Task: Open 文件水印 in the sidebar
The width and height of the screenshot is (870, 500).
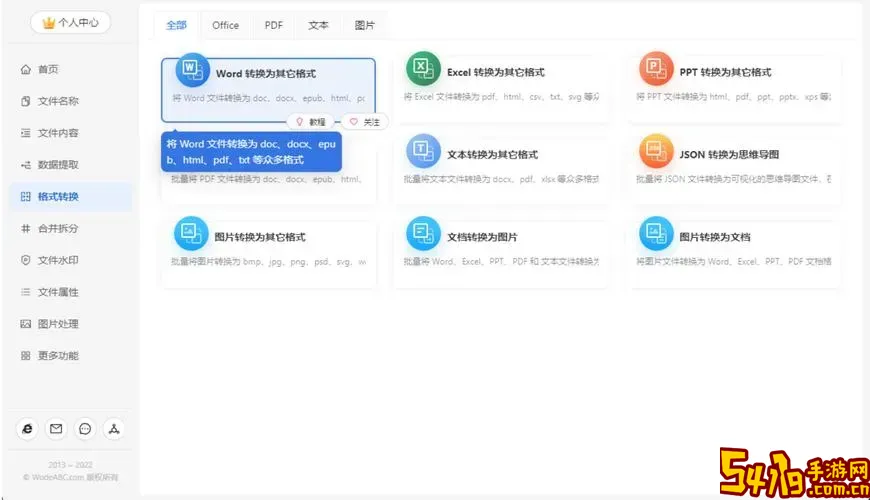Action: click(x=70, y=260)
